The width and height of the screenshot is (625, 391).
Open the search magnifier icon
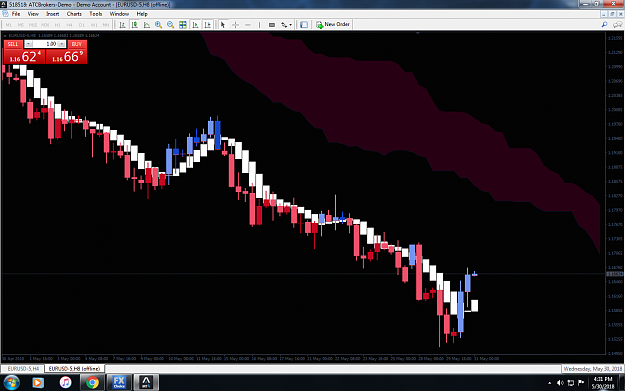coord(604,25)
